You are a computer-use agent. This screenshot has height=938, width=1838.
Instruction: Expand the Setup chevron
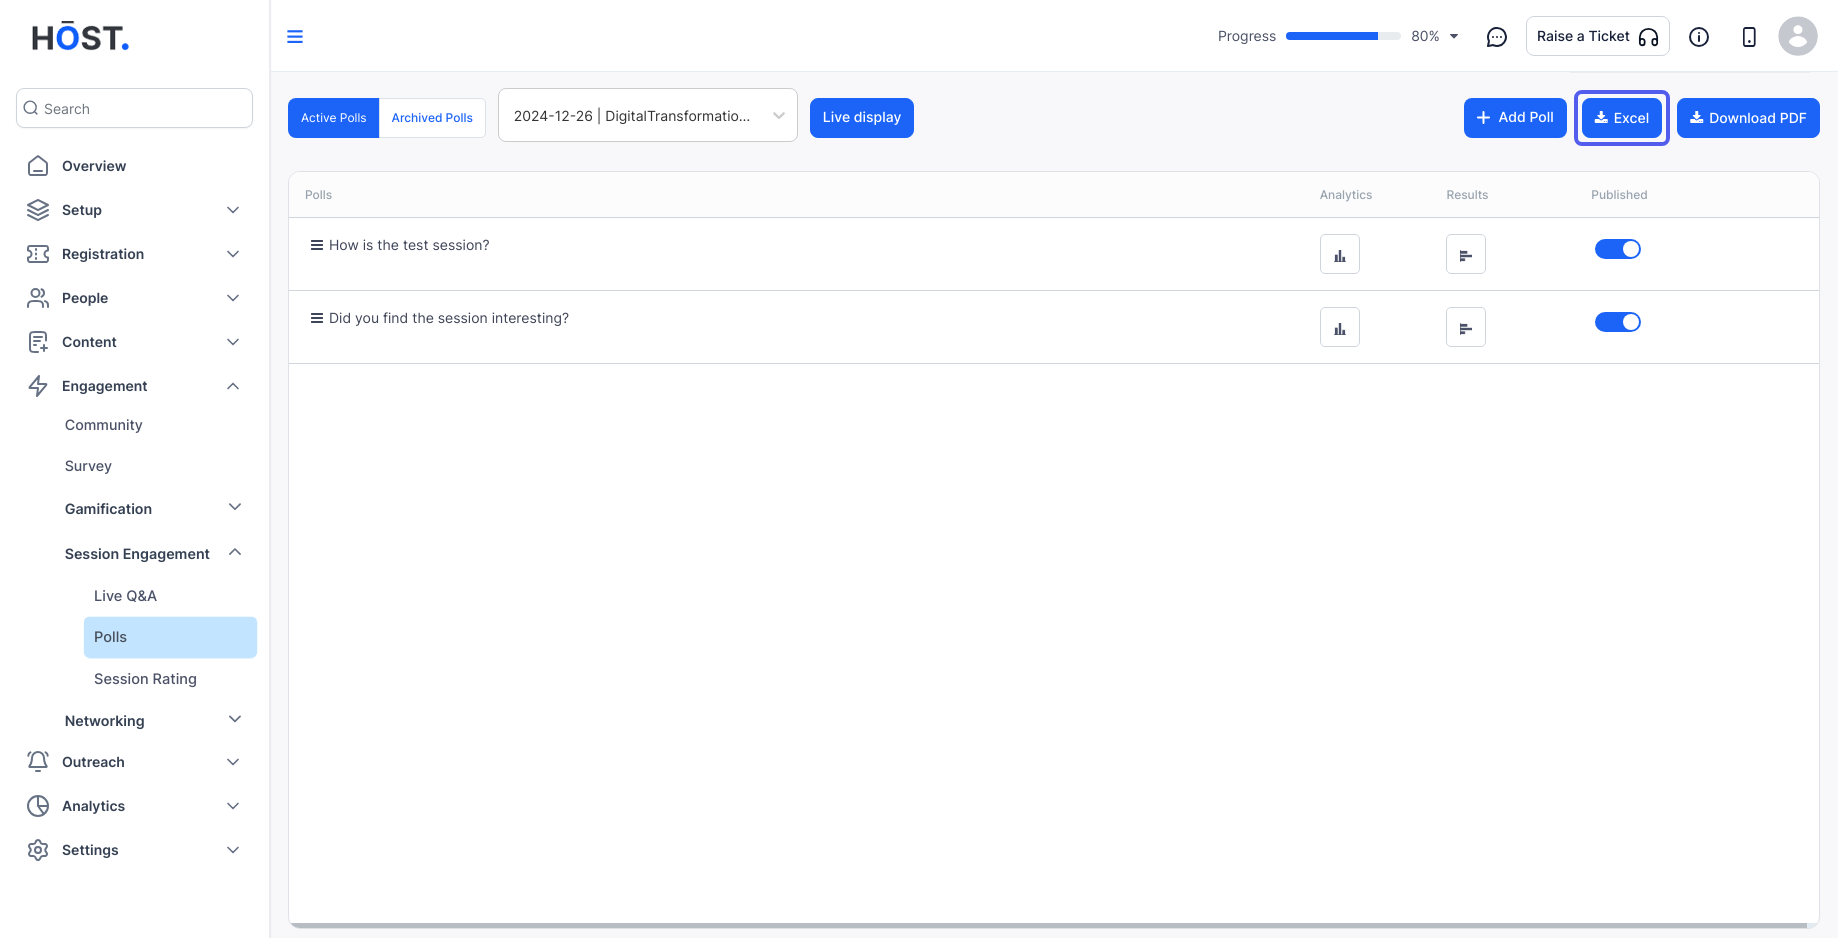(x=233, y=210)
